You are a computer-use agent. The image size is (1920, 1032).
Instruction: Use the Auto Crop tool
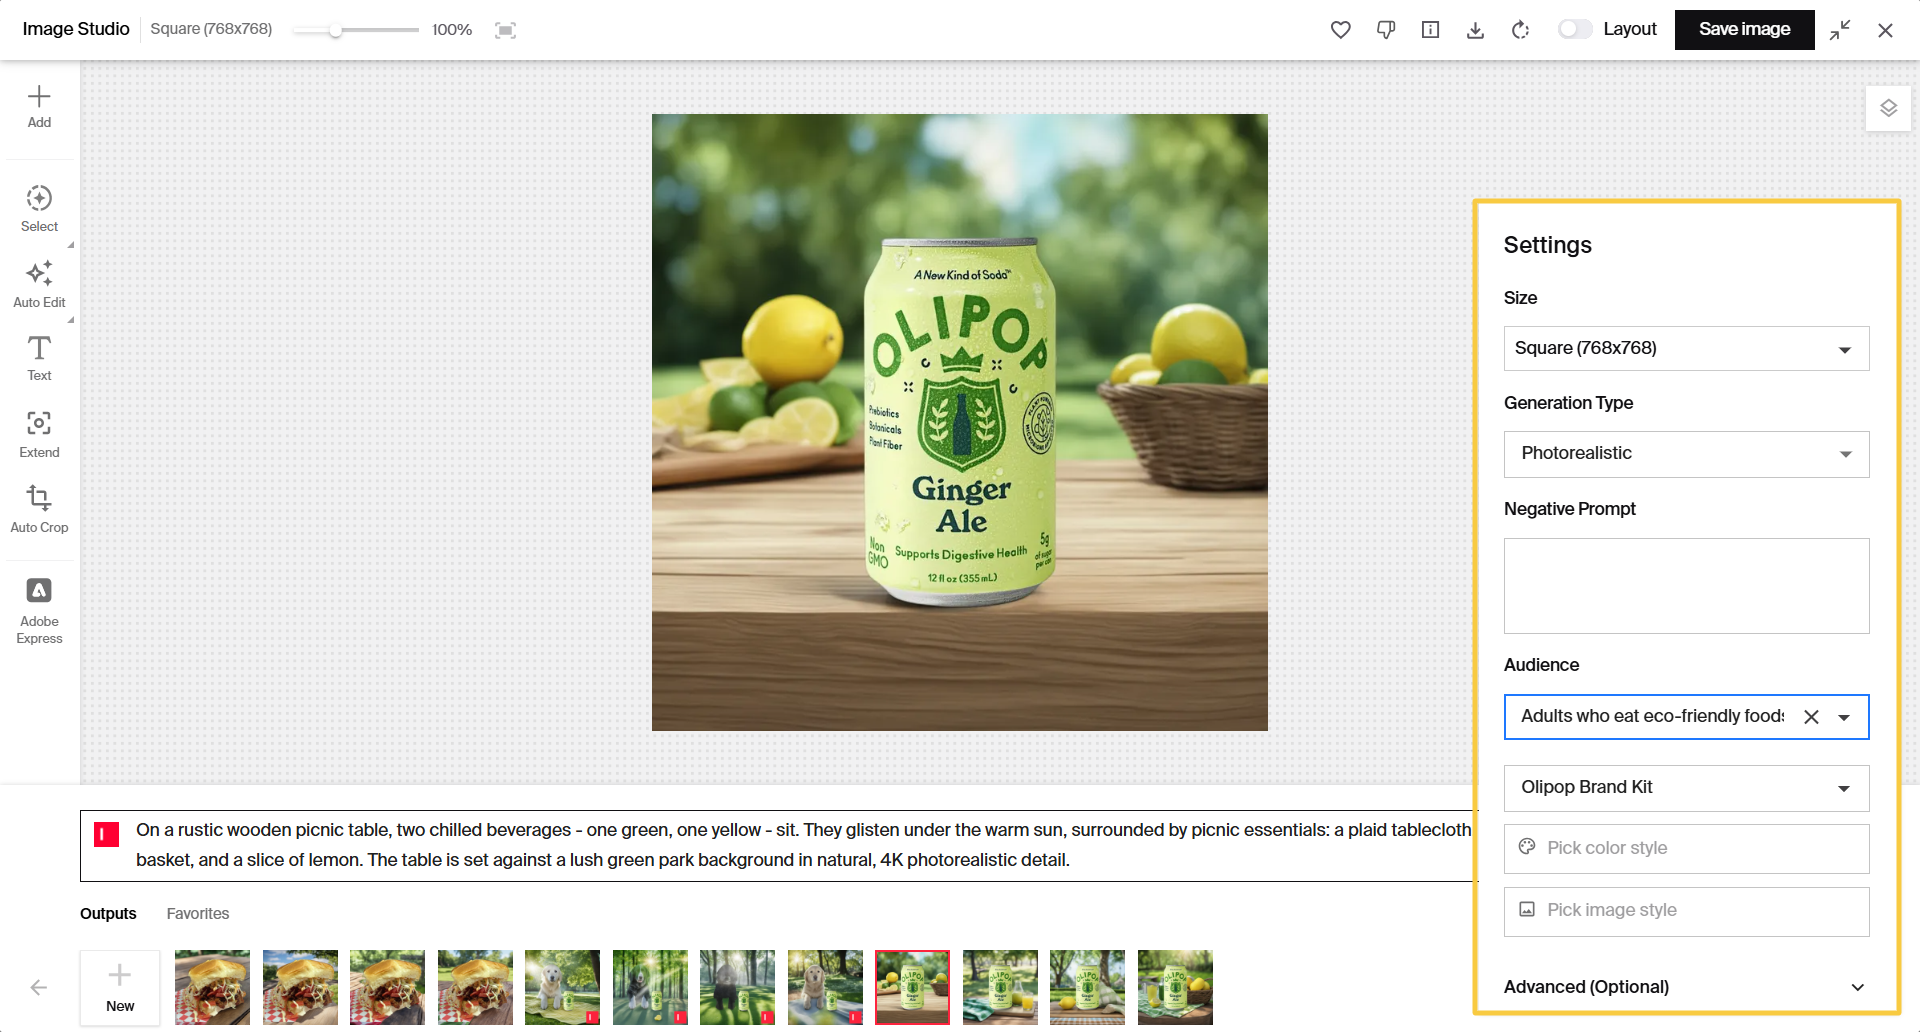pyautogui.click(x=39, y=509)
